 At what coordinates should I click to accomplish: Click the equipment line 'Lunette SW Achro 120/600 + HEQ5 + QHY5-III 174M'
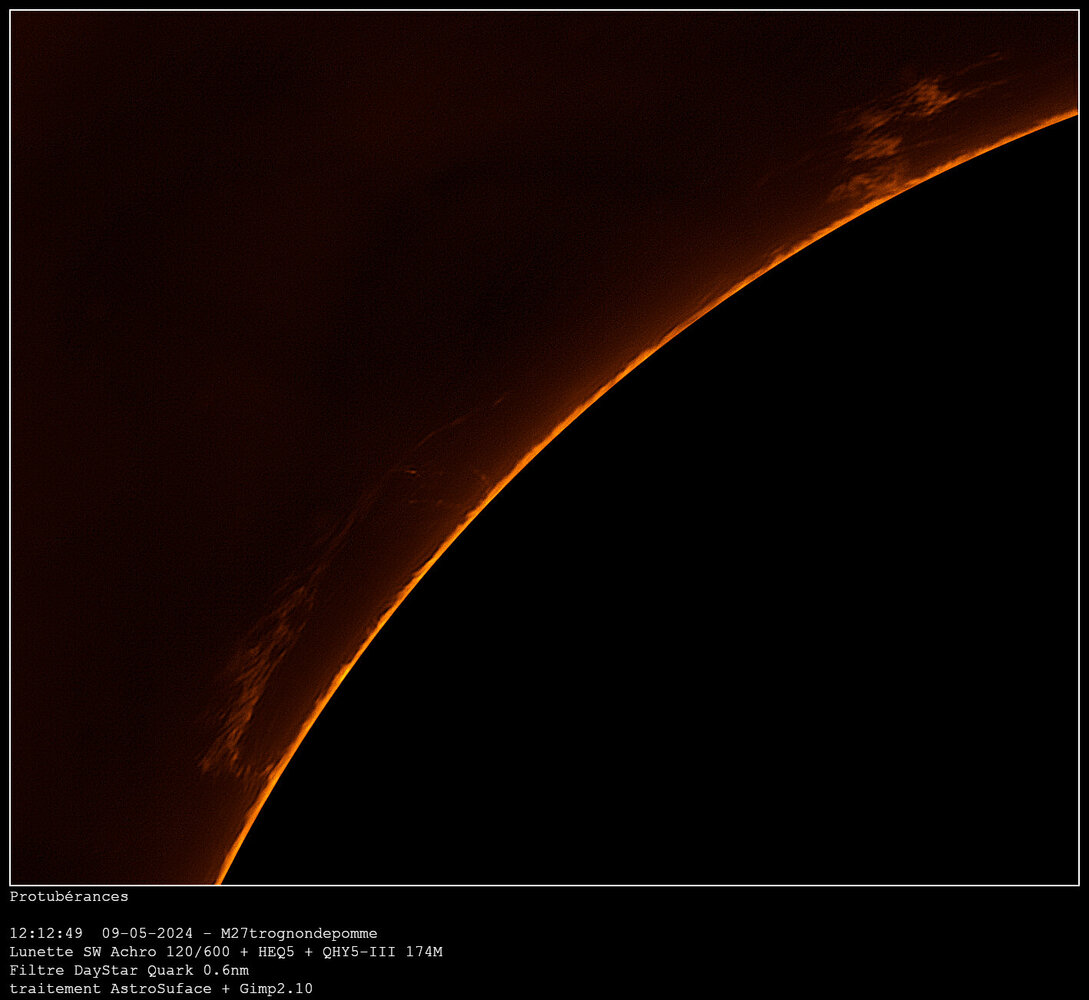(226, 951)
